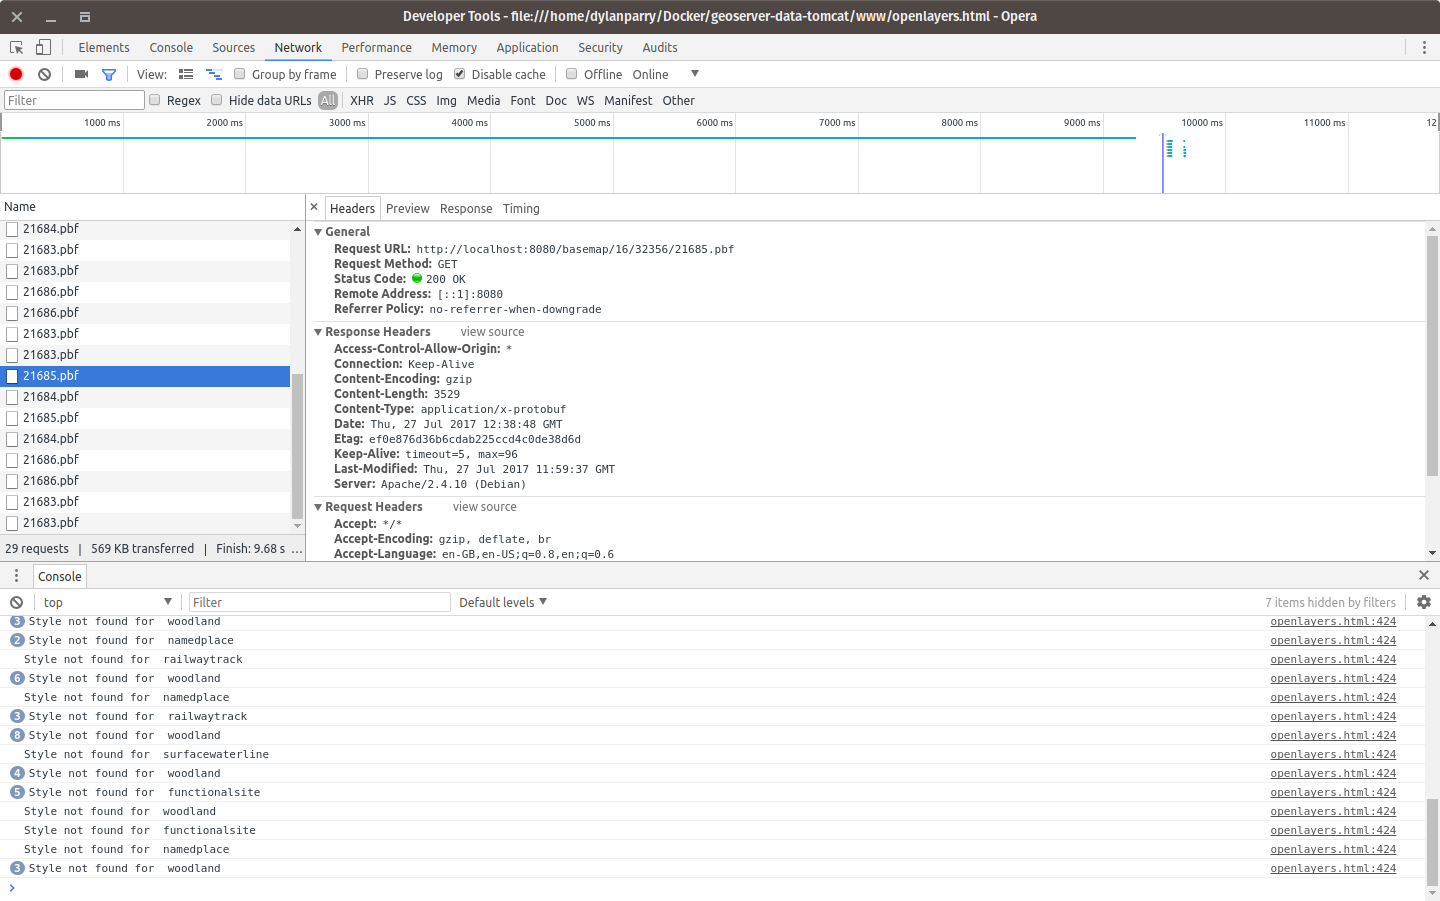Enable screenshot capture during load
Image resolution: width=1440 pixels, height=901 pixels.
point(81,74)
